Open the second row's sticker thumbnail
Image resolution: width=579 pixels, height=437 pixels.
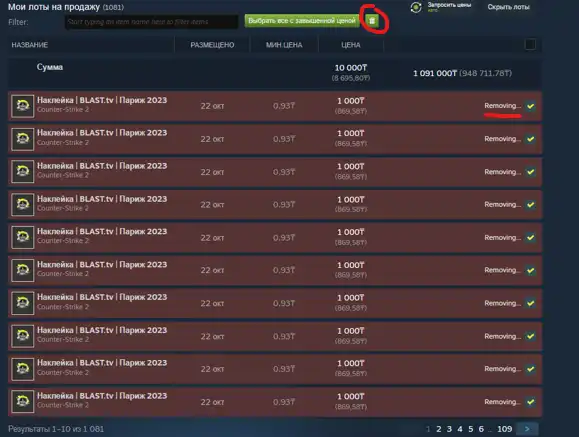tap(23, 139)
